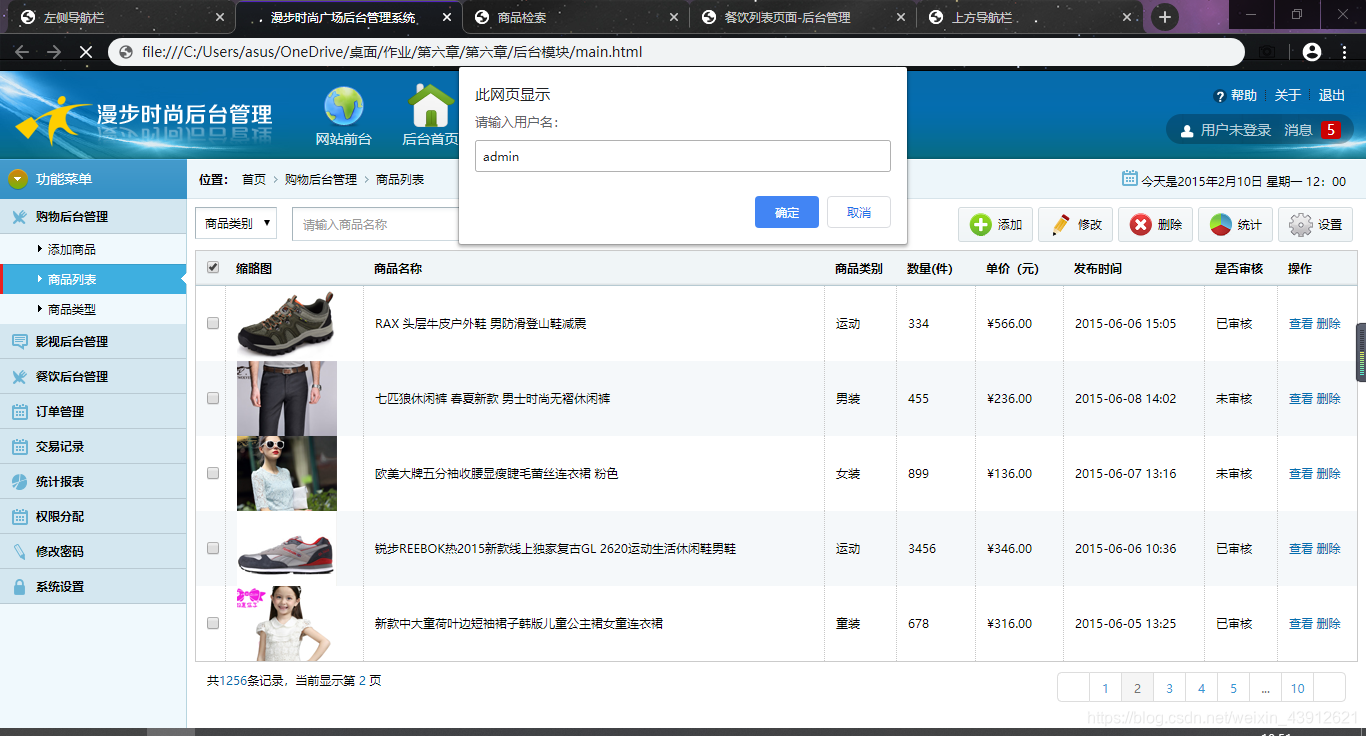Viewport: 1366px width, 736px height.
Task: Click the browser forward arrow
Action: click(x=53, y=52)
